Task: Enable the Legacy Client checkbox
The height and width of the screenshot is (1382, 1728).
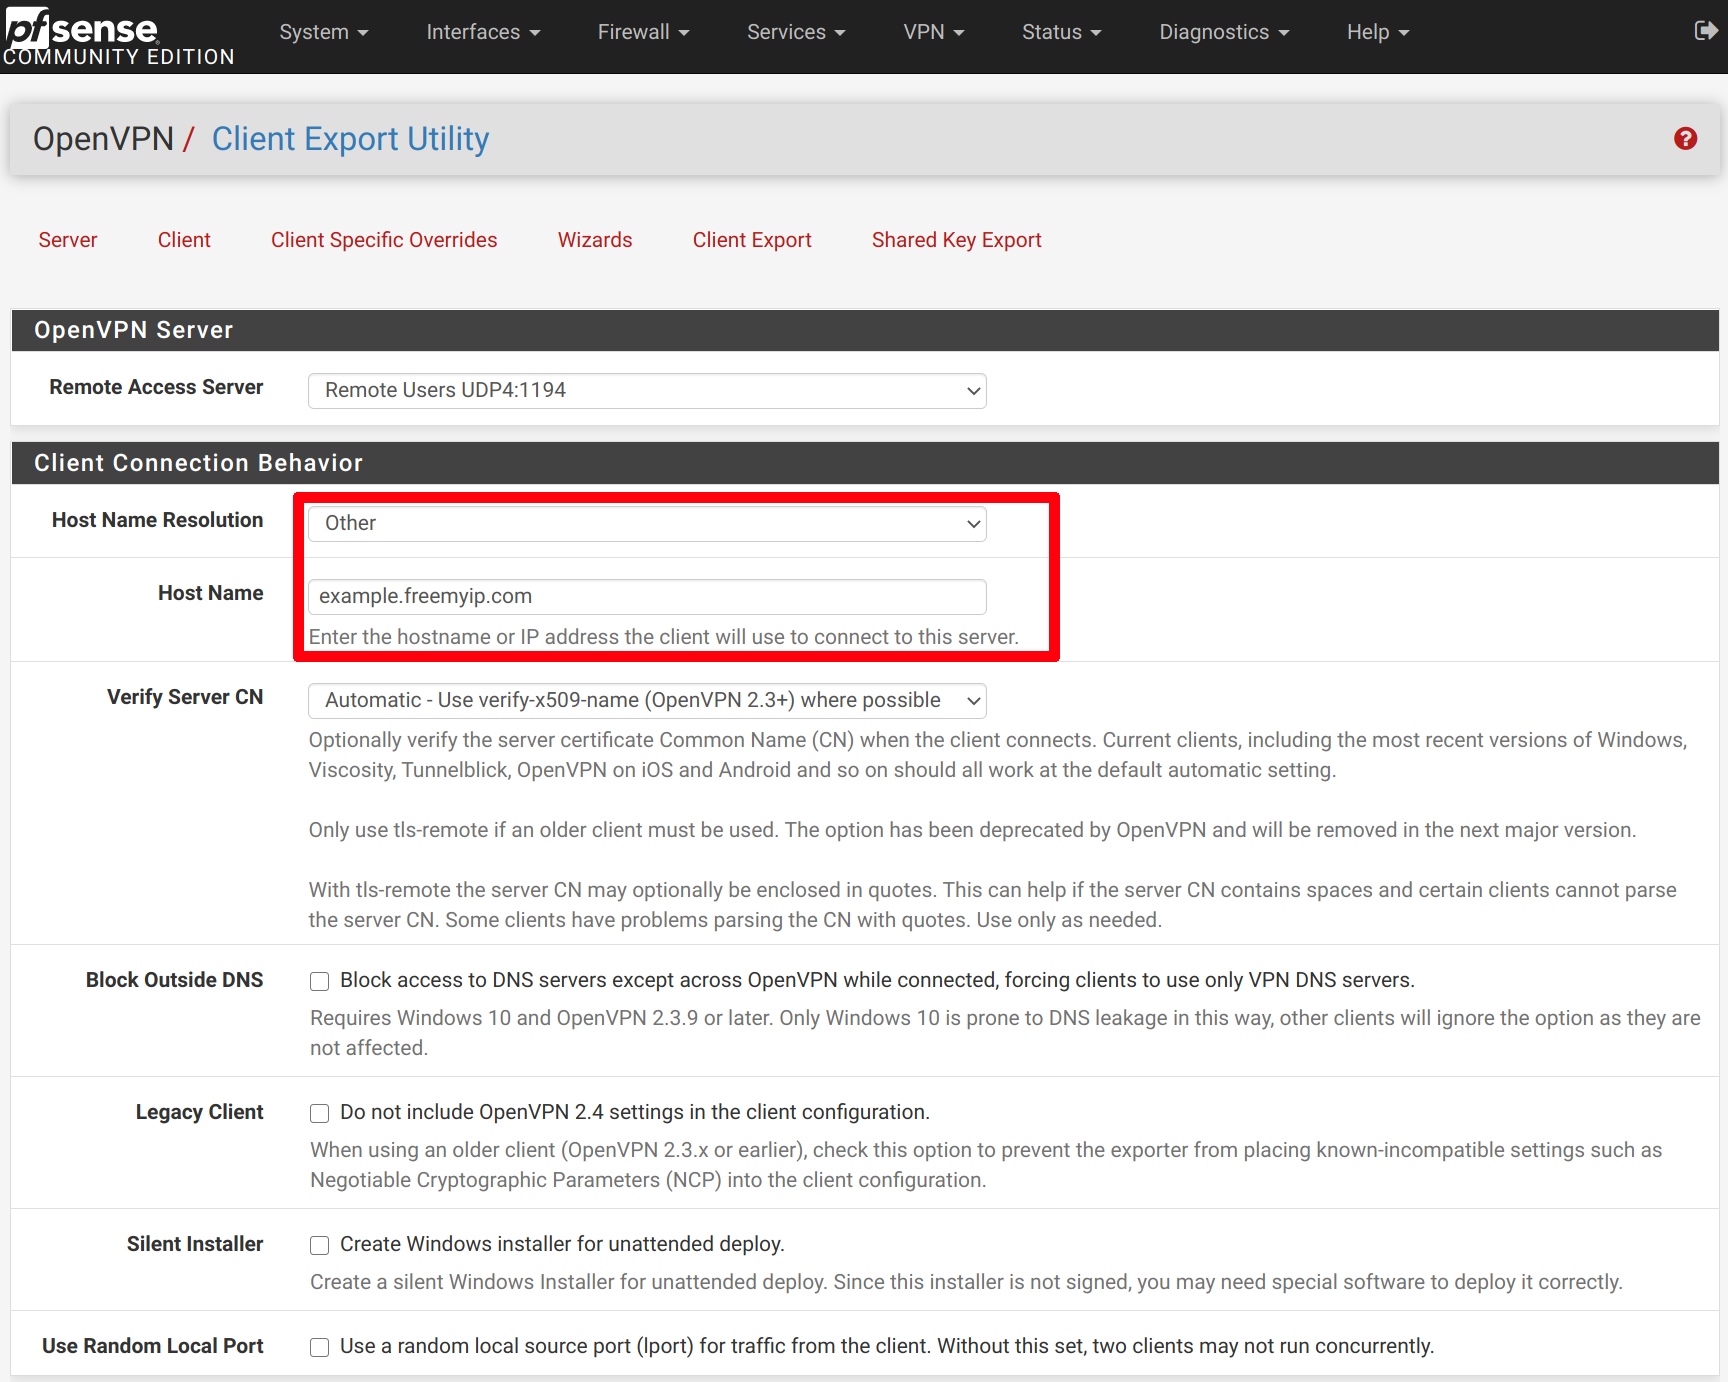Action: point(320,1113)
